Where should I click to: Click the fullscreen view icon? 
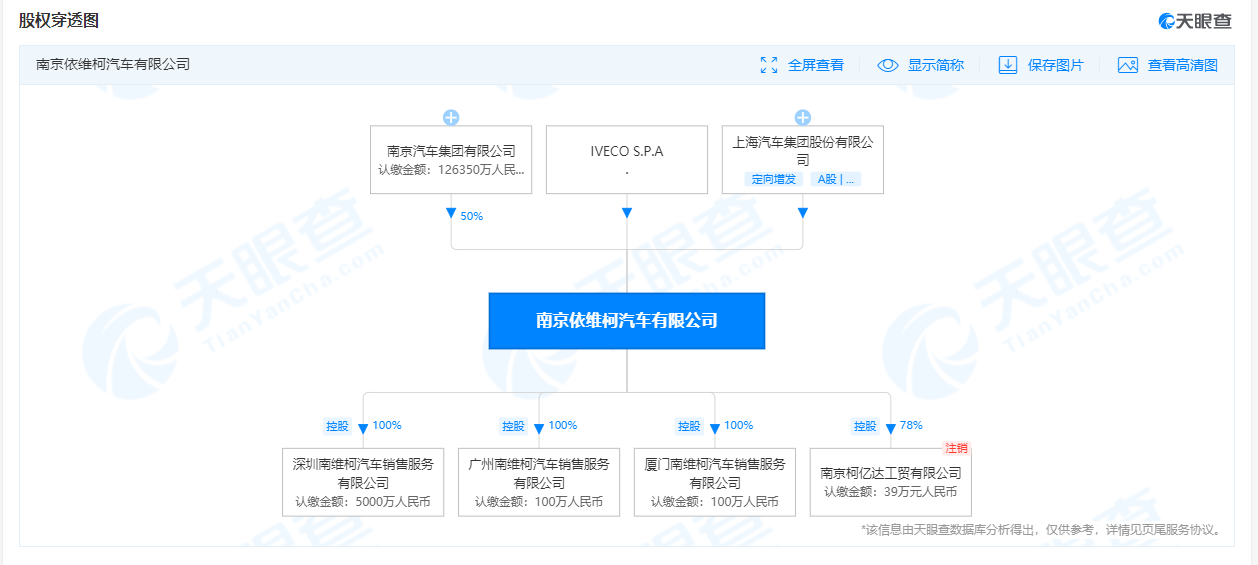pyautogui.click(x=769, y=65)
